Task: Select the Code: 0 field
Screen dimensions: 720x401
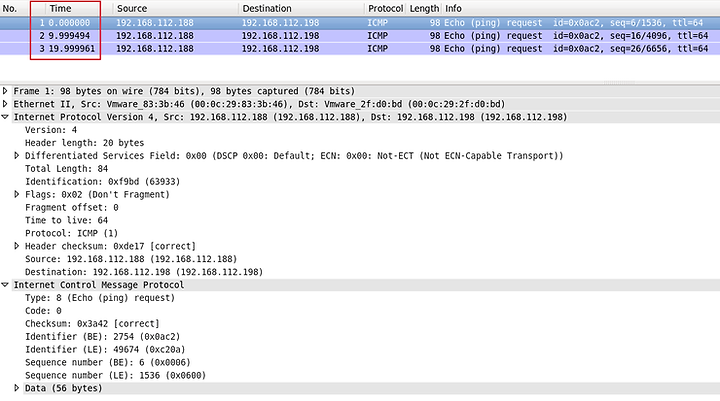Action: (43, 311)
